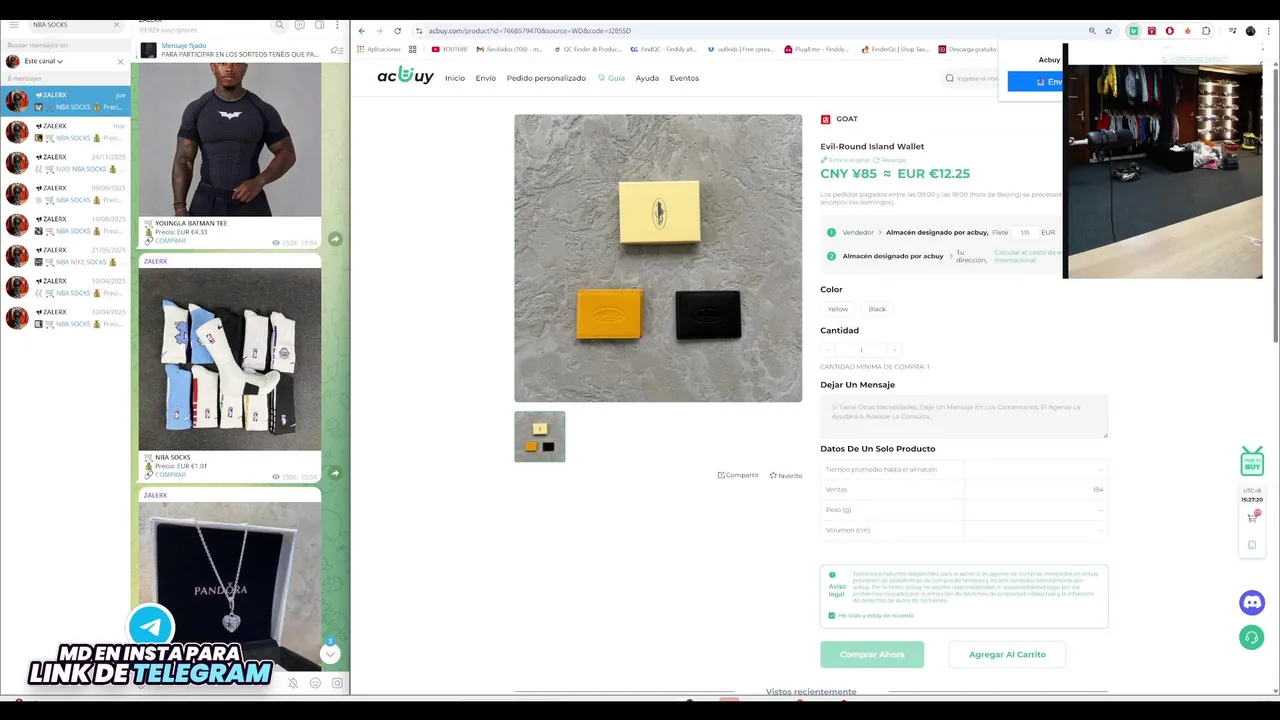Open the Pandora necklace photo in Telegram

point(230,586)
